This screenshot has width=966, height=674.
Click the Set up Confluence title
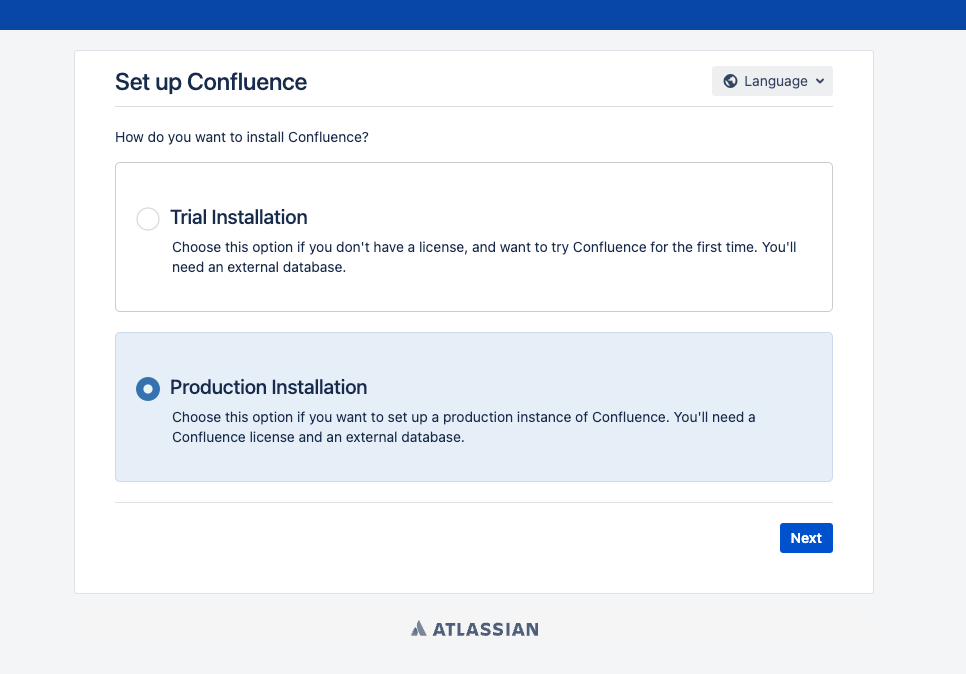click(211, 82)
